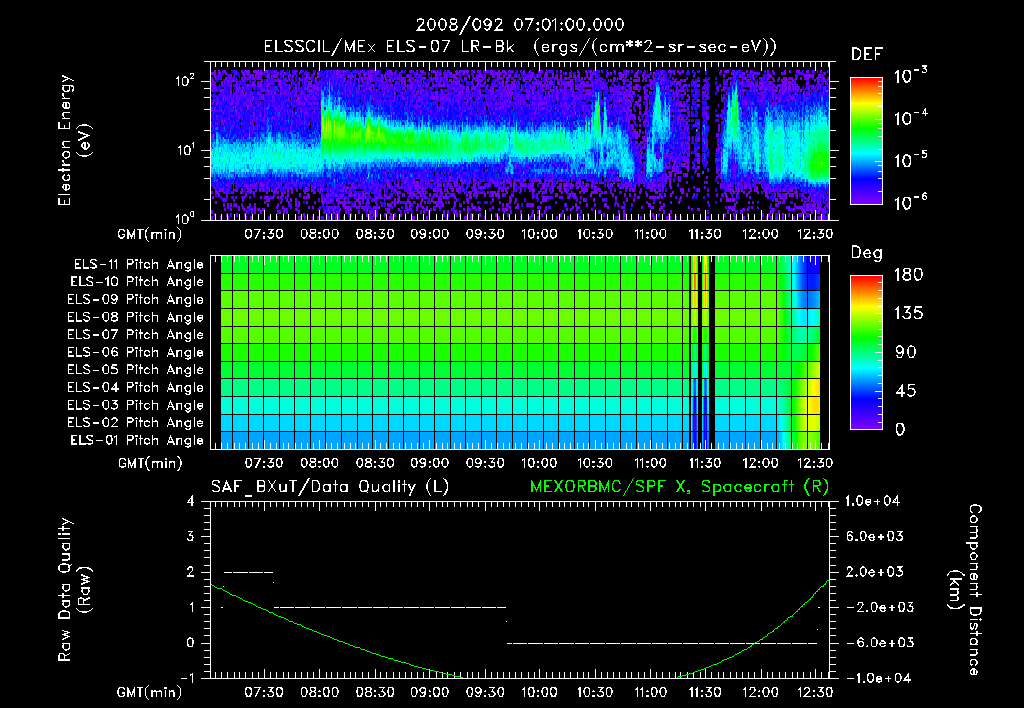Click the DEF color scale bar
Viewport: 1024px width, 708px height.
pos(866,141)
